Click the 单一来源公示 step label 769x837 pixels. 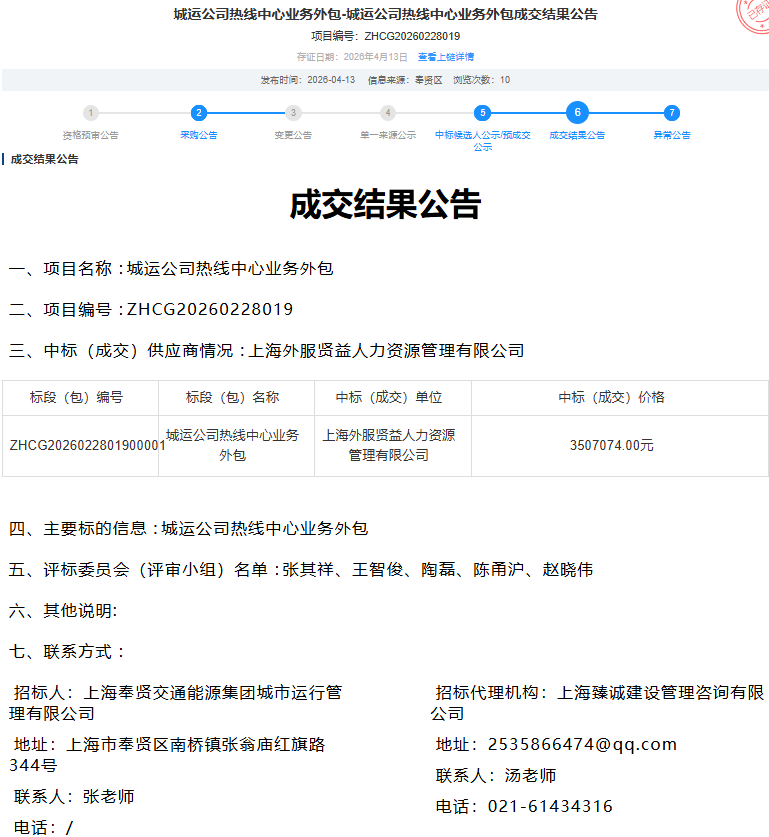coord(388,135)
